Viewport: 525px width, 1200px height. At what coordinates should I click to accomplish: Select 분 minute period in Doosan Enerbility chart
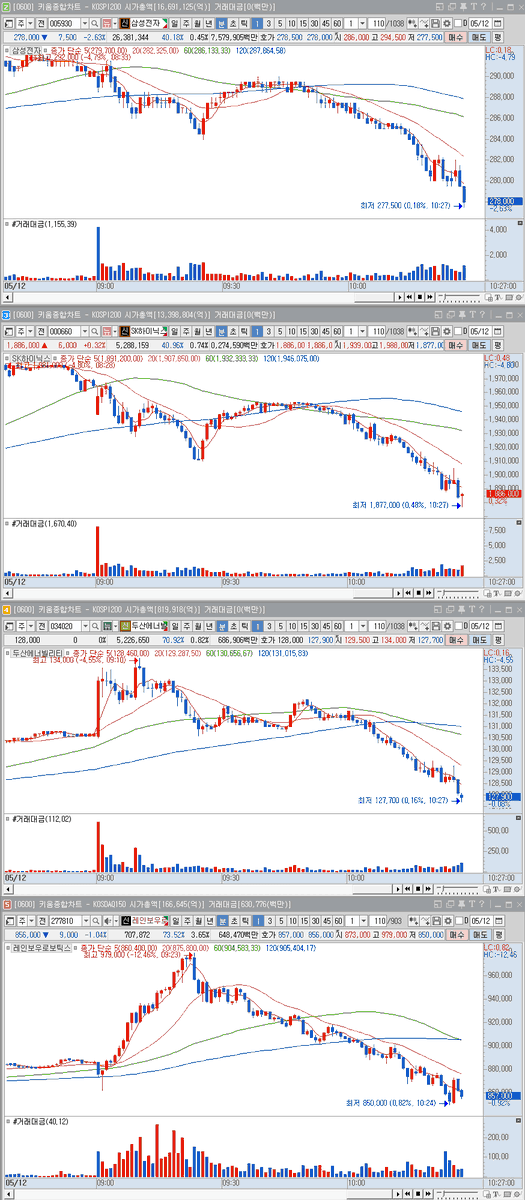coord(220,625)
